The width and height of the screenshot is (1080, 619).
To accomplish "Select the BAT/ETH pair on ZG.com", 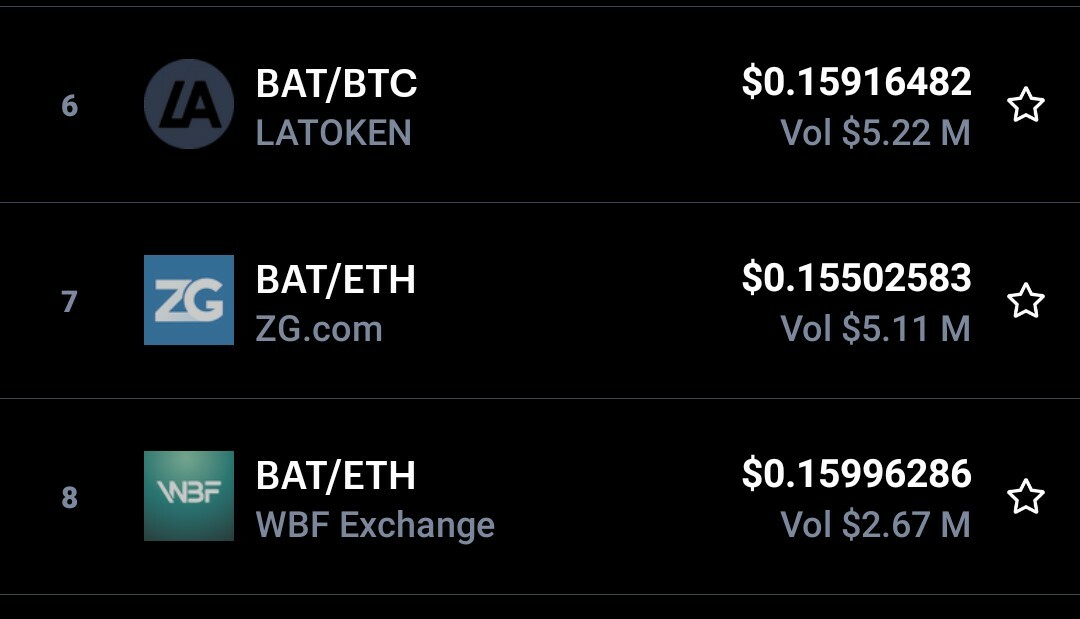I will click(x=336, y=280).
